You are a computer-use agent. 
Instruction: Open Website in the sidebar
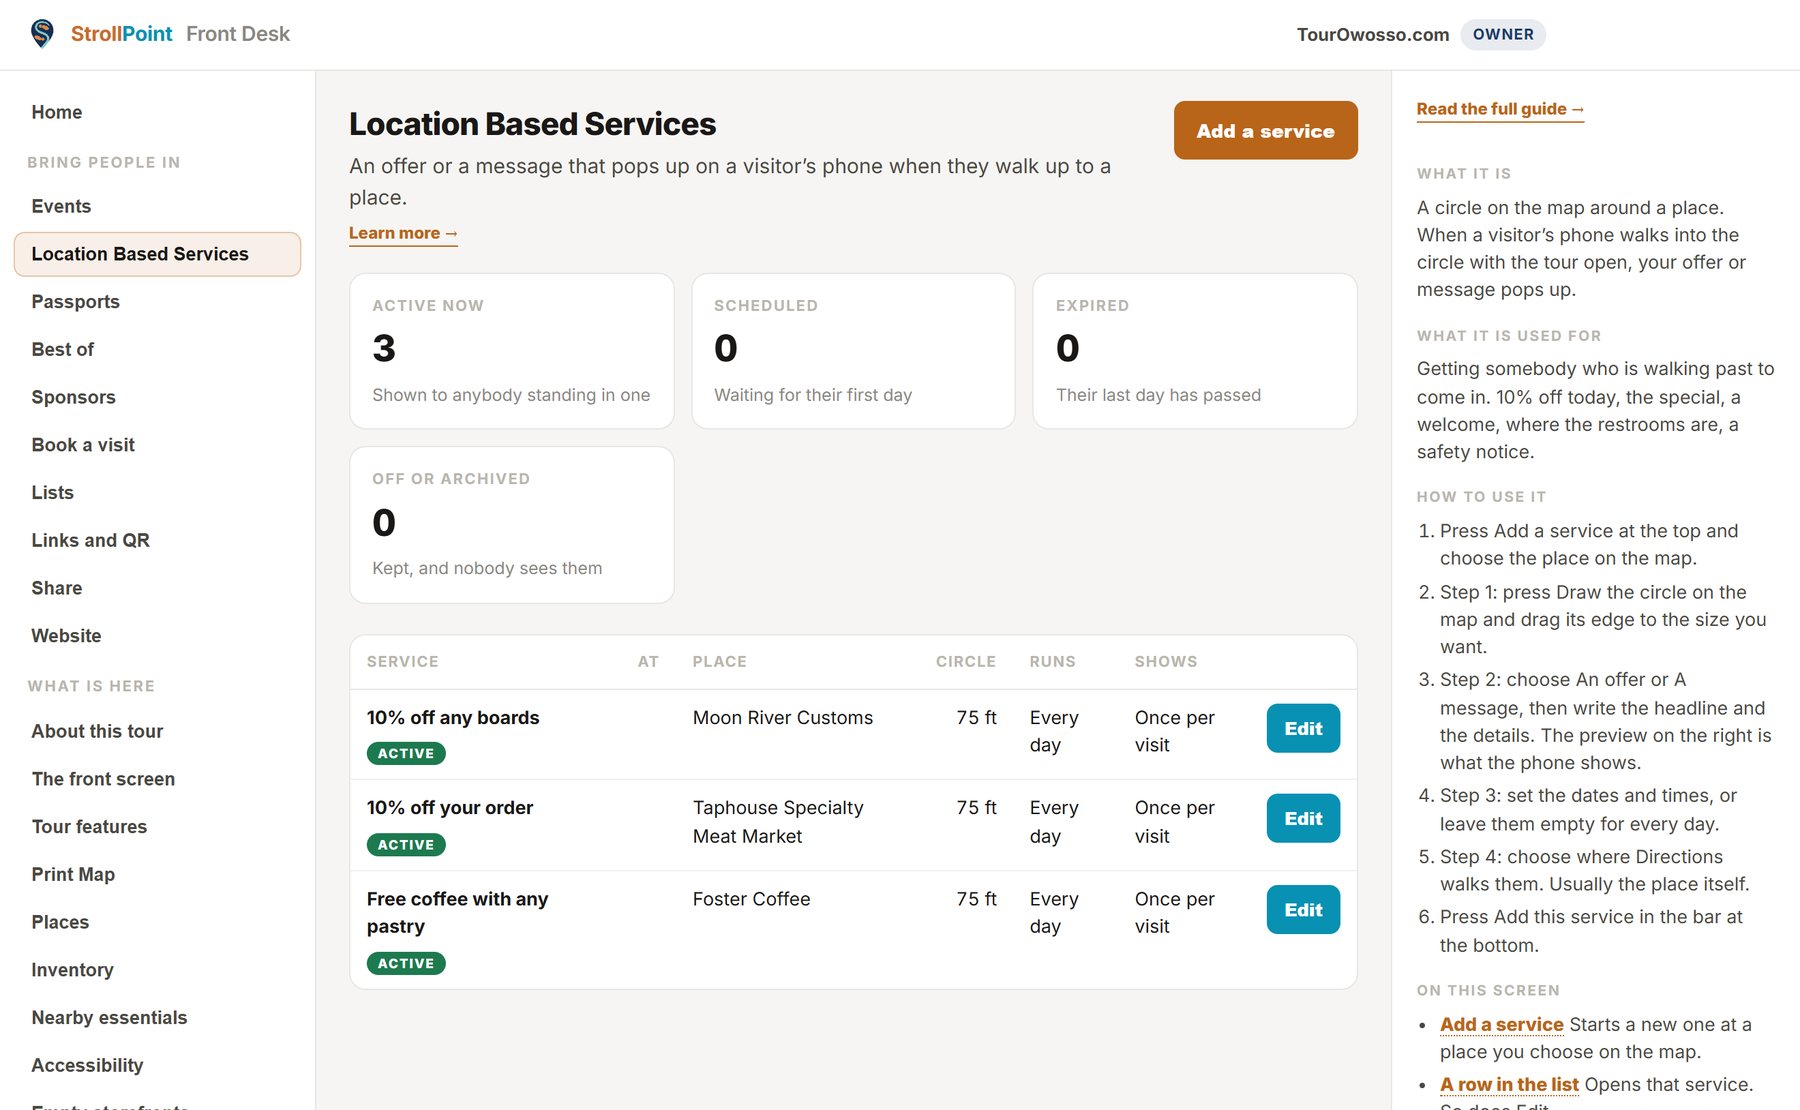point(66,636)
